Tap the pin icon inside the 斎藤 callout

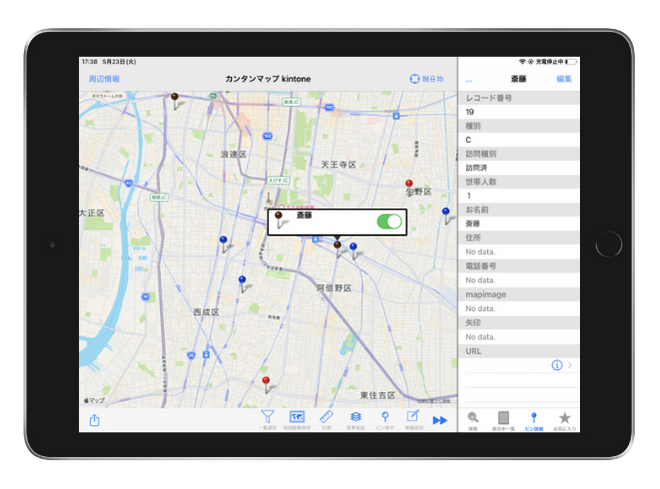click(280, 220)
